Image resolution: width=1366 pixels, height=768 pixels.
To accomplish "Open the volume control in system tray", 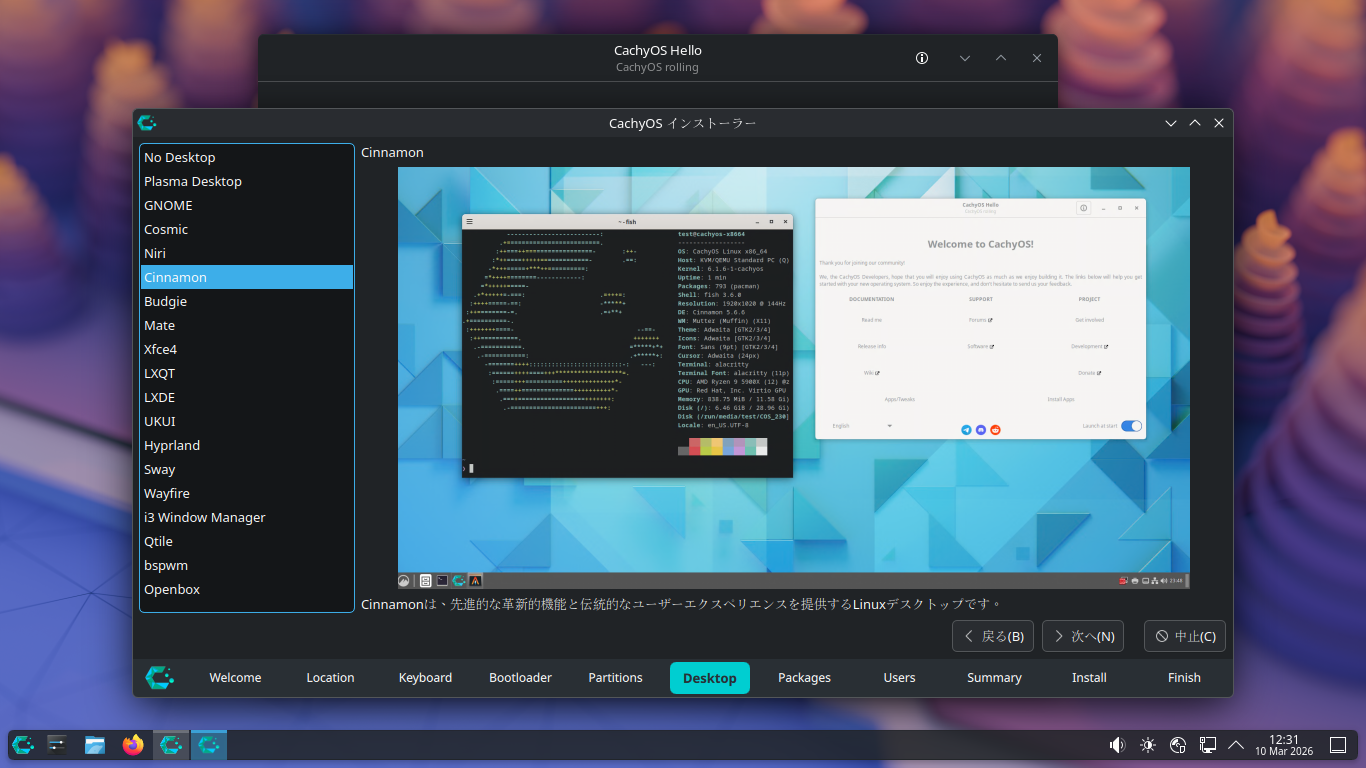I will (1118, 745).
